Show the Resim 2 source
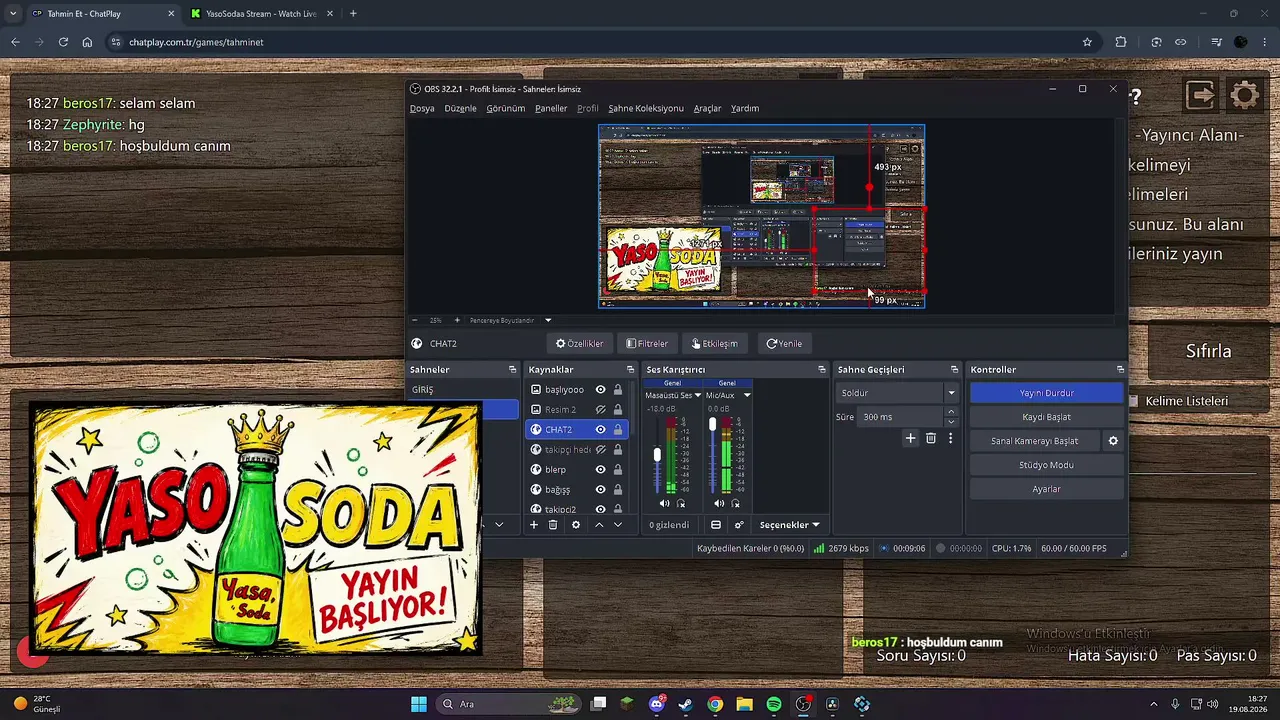The width and height of the screenshot is (1280, 720). [x=601, y=409]
